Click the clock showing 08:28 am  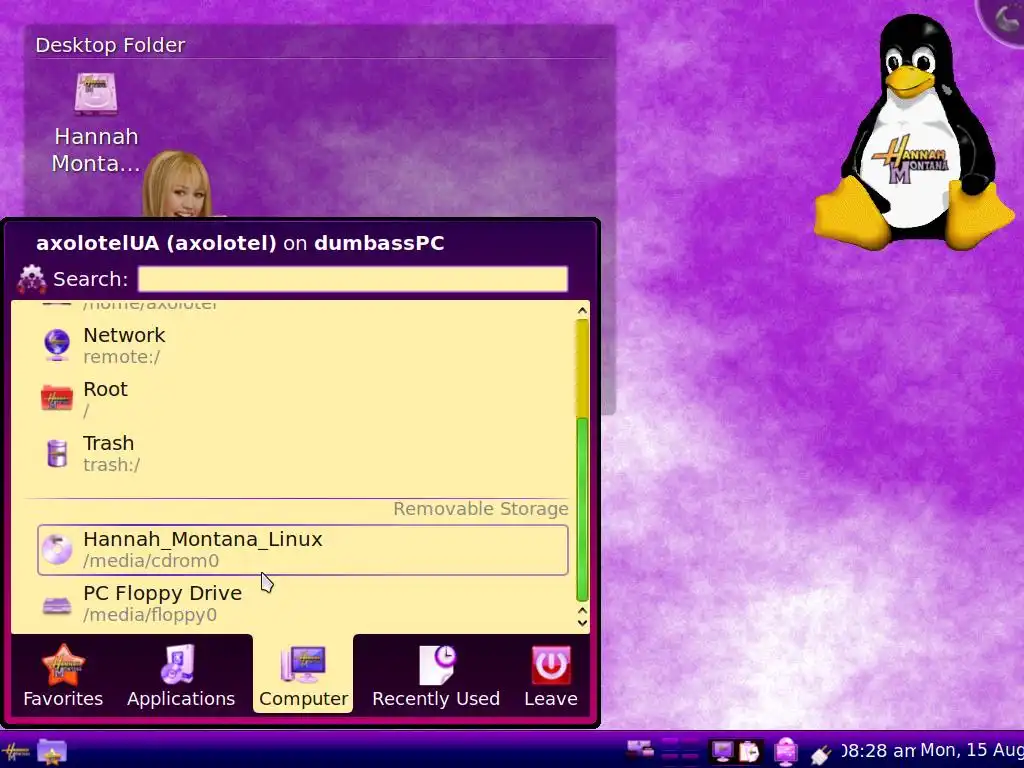pyautogui.click(x=878, y=751)
